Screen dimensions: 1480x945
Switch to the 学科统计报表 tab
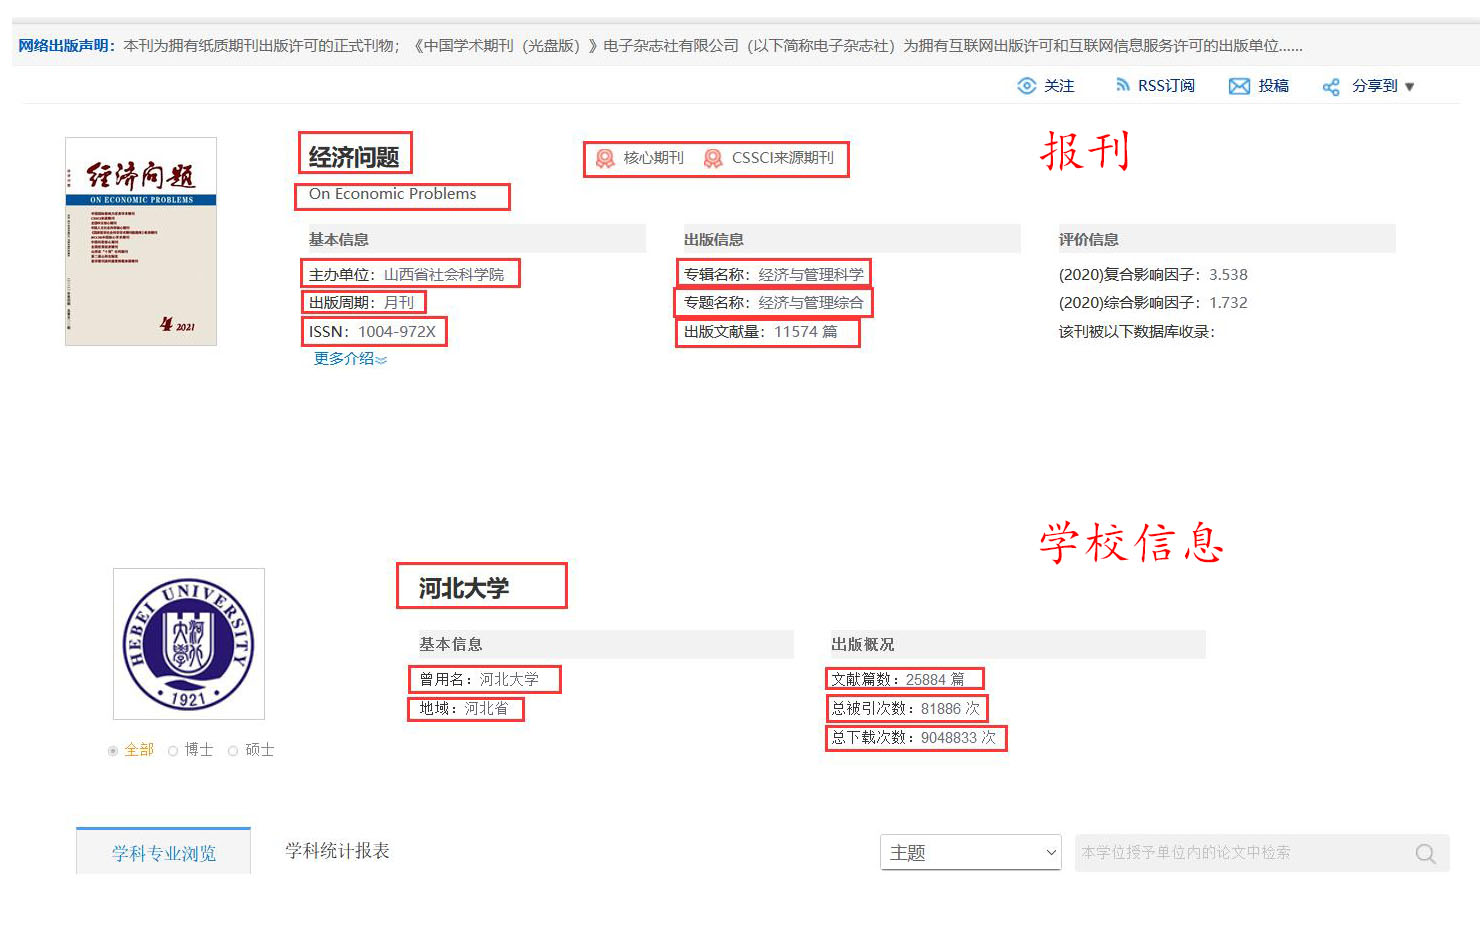pyautogui.click(x=336, y=850)
